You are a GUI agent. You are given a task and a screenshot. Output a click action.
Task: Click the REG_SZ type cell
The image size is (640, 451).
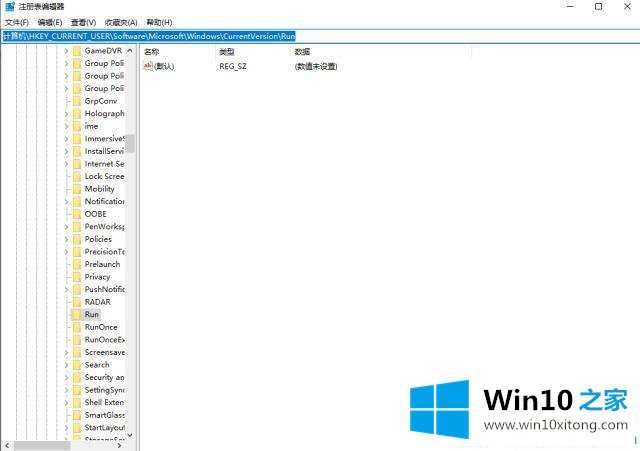coord(233,66)
